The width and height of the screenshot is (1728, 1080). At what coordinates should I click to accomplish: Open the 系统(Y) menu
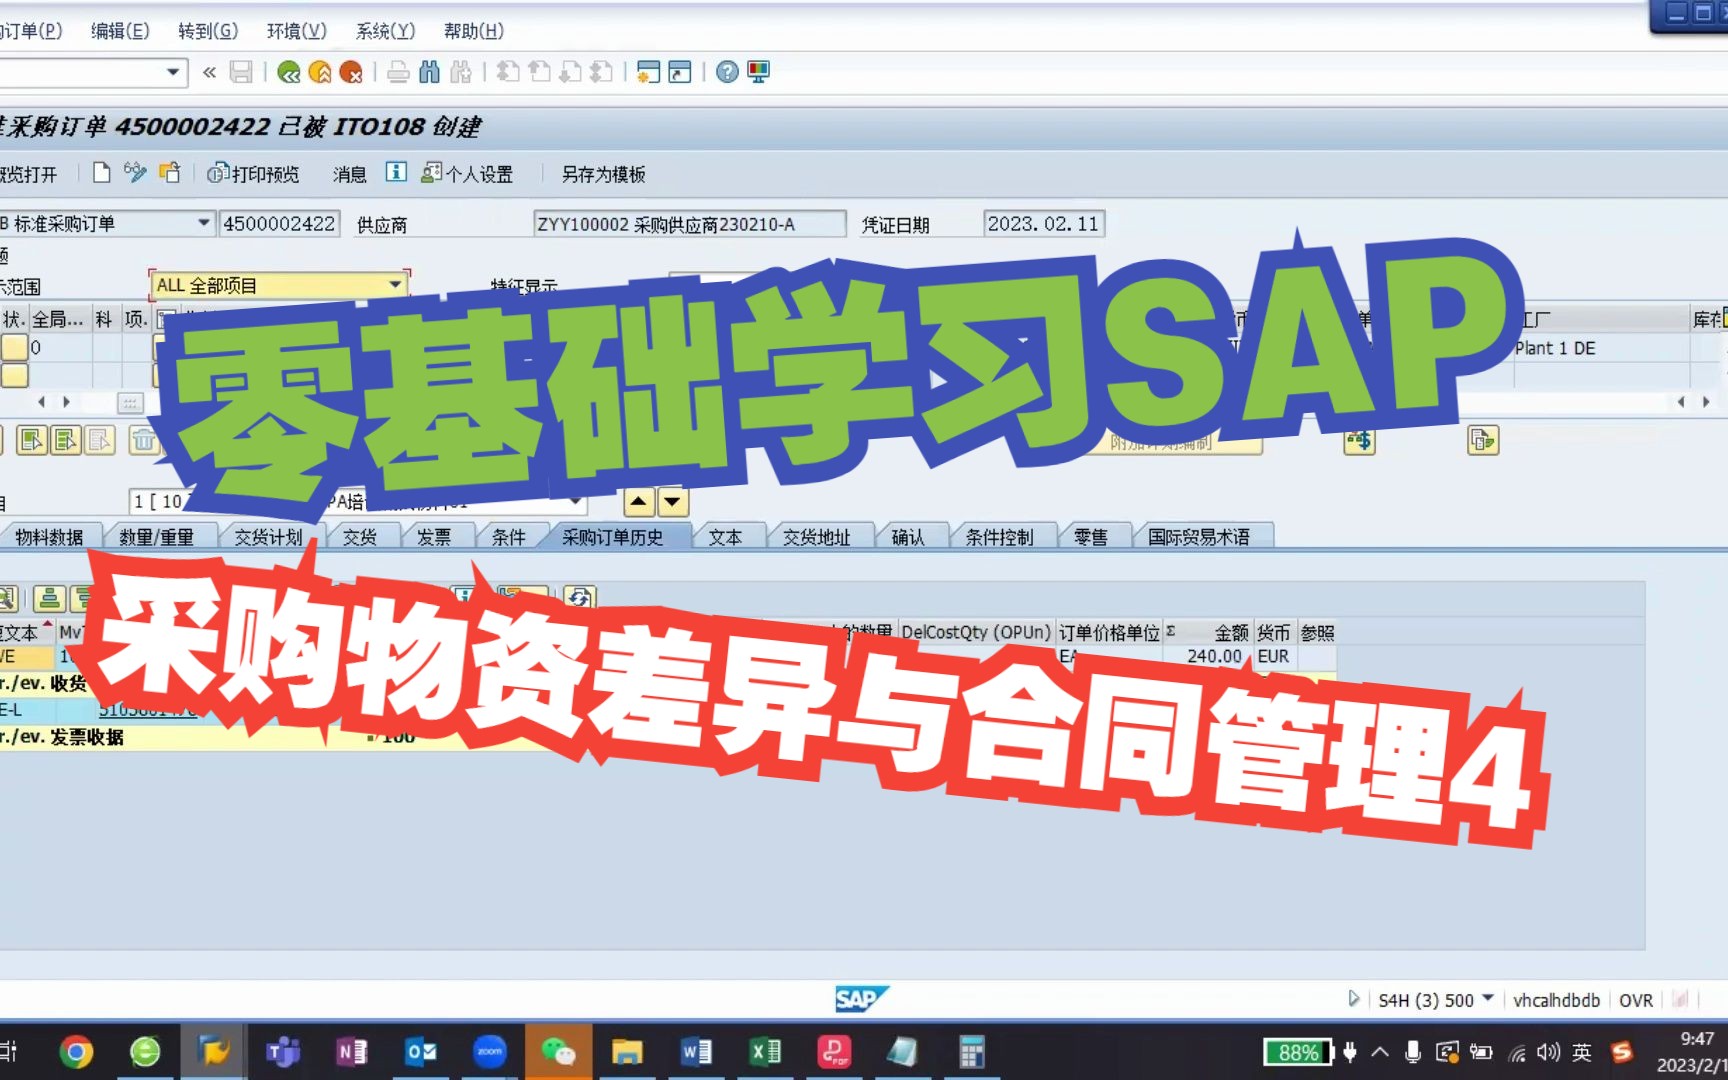384,31
